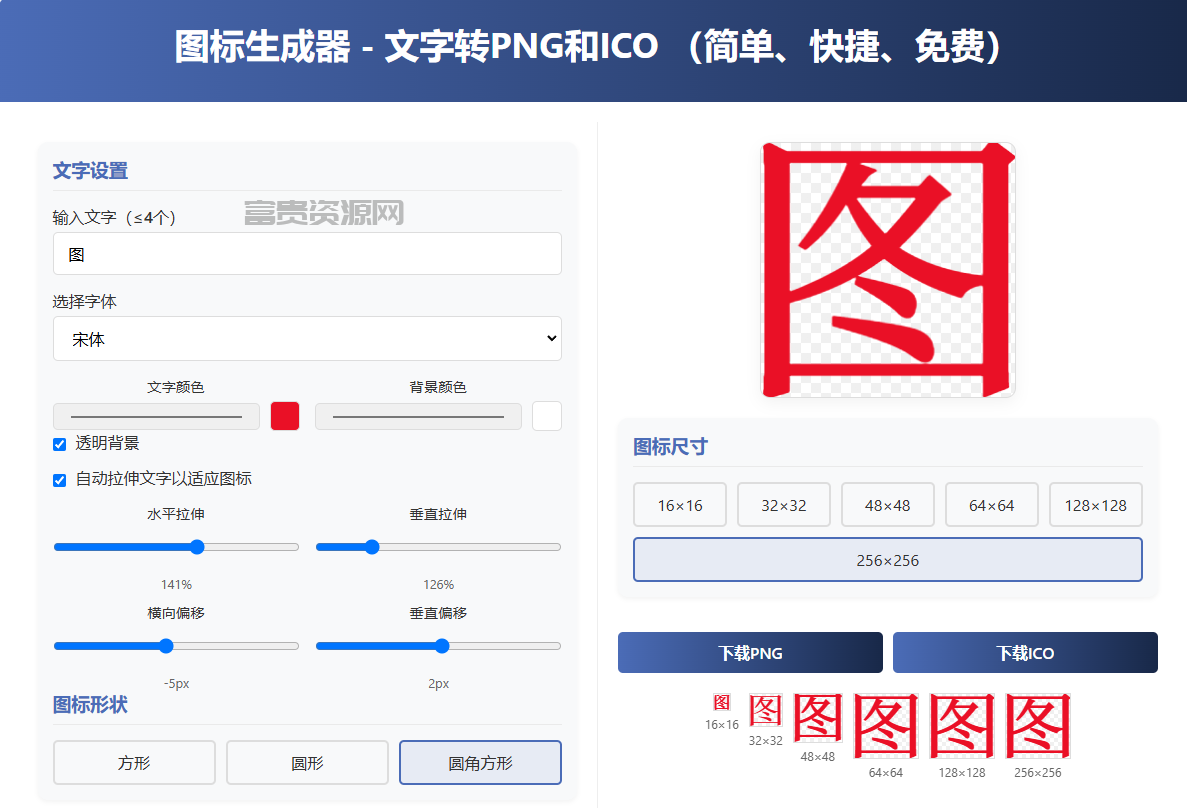This screenshot has width=1187, height=808.
Task: Click the red 文字颜色 color swatch
Action: coord(285,416)
